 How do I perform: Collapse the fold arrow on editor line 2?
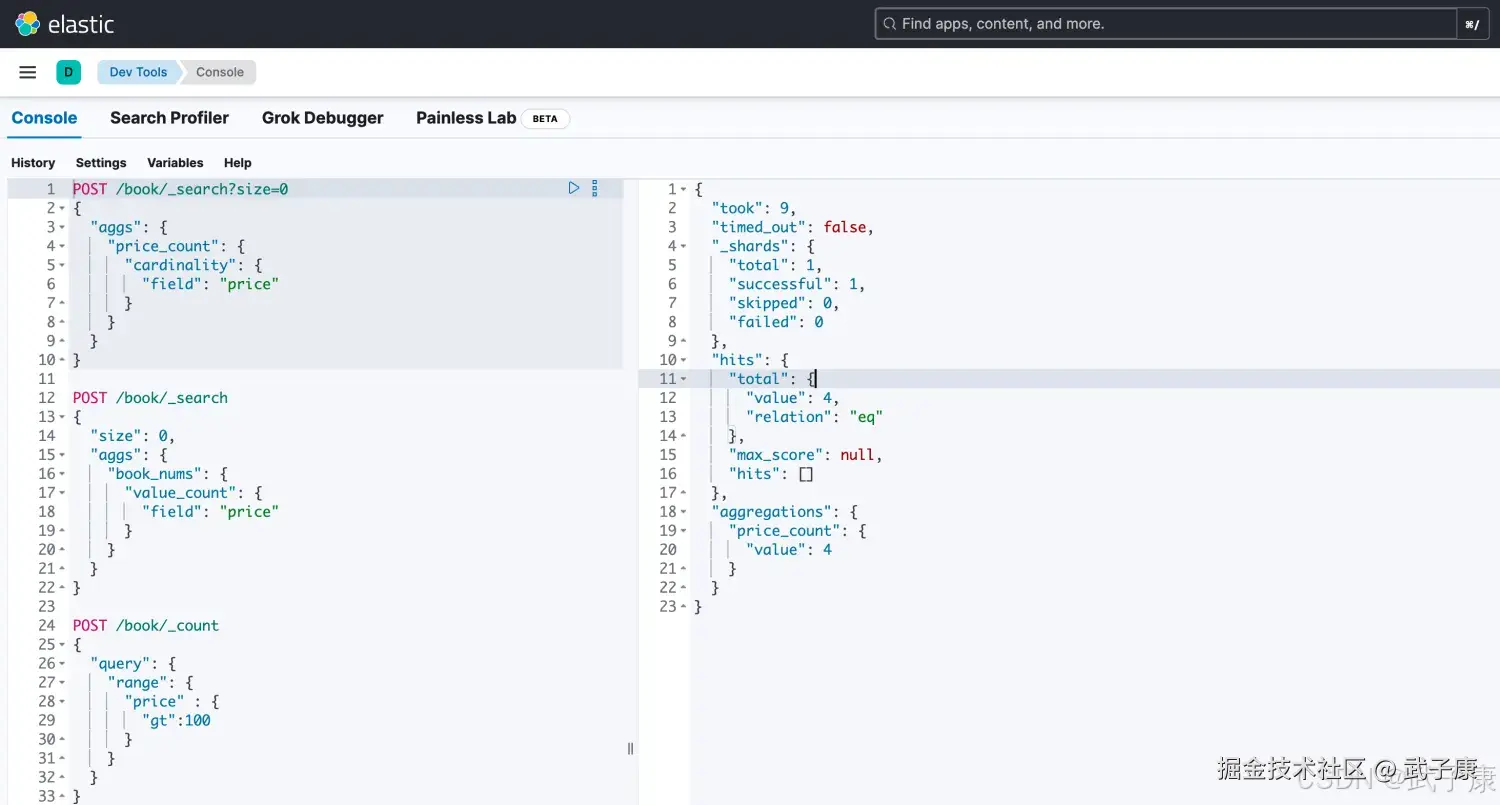[62, 208]
